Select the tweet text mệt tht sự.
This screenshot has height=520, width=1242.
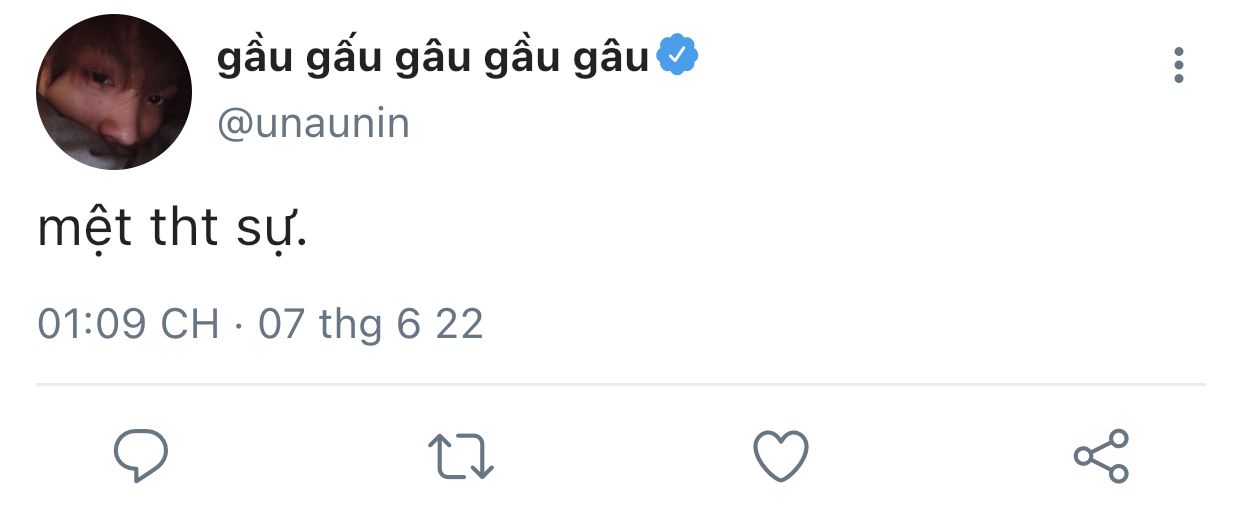tap(171, 229)
